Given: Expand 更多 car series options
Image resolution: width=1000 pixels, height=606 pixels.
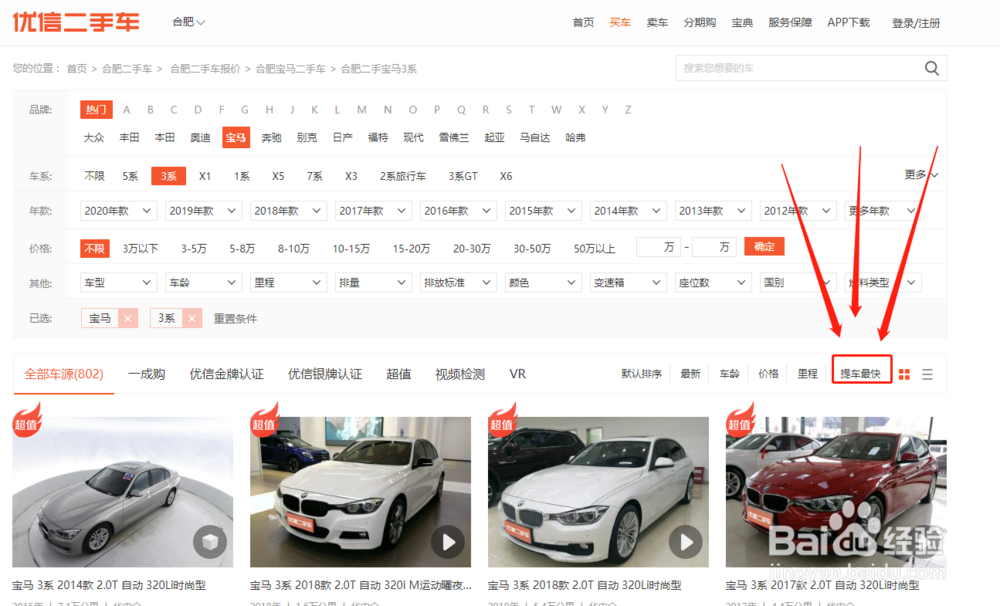Looking at the screenshot, I should pos(921,175).
